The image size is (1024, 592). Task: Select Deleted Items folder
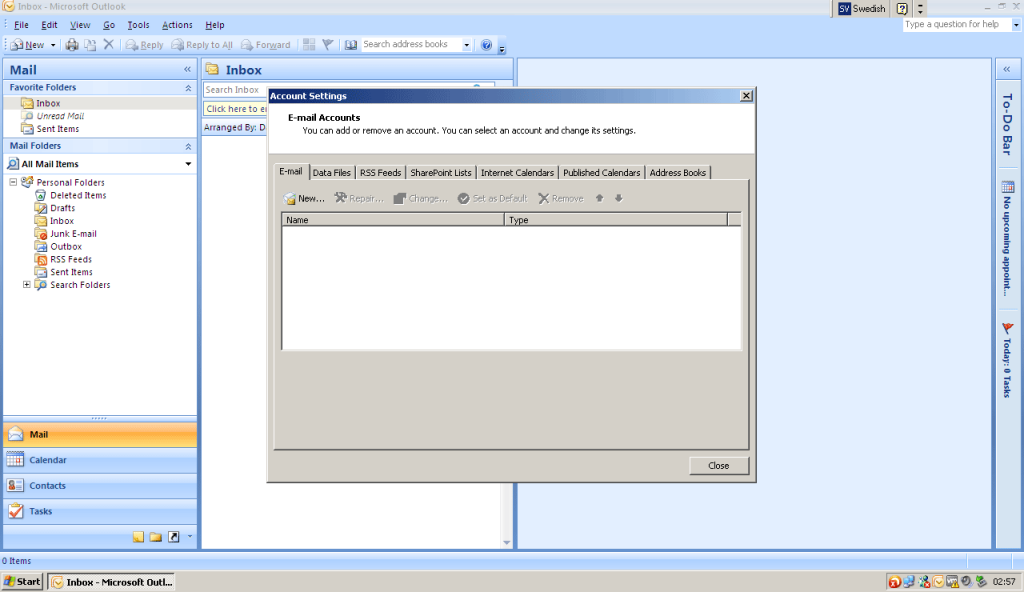pyautogui.click(x=78, y=195)
